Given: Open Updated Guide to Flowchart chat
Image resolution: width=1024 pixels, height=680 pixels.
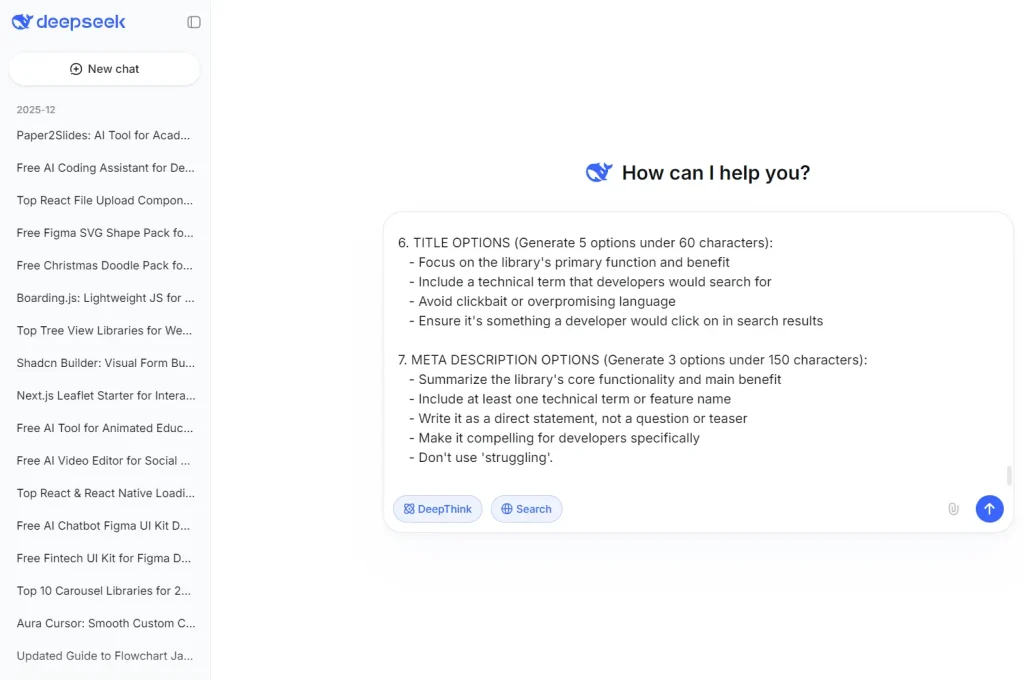Looking at the screenshot, I should (x=103, y=656).
